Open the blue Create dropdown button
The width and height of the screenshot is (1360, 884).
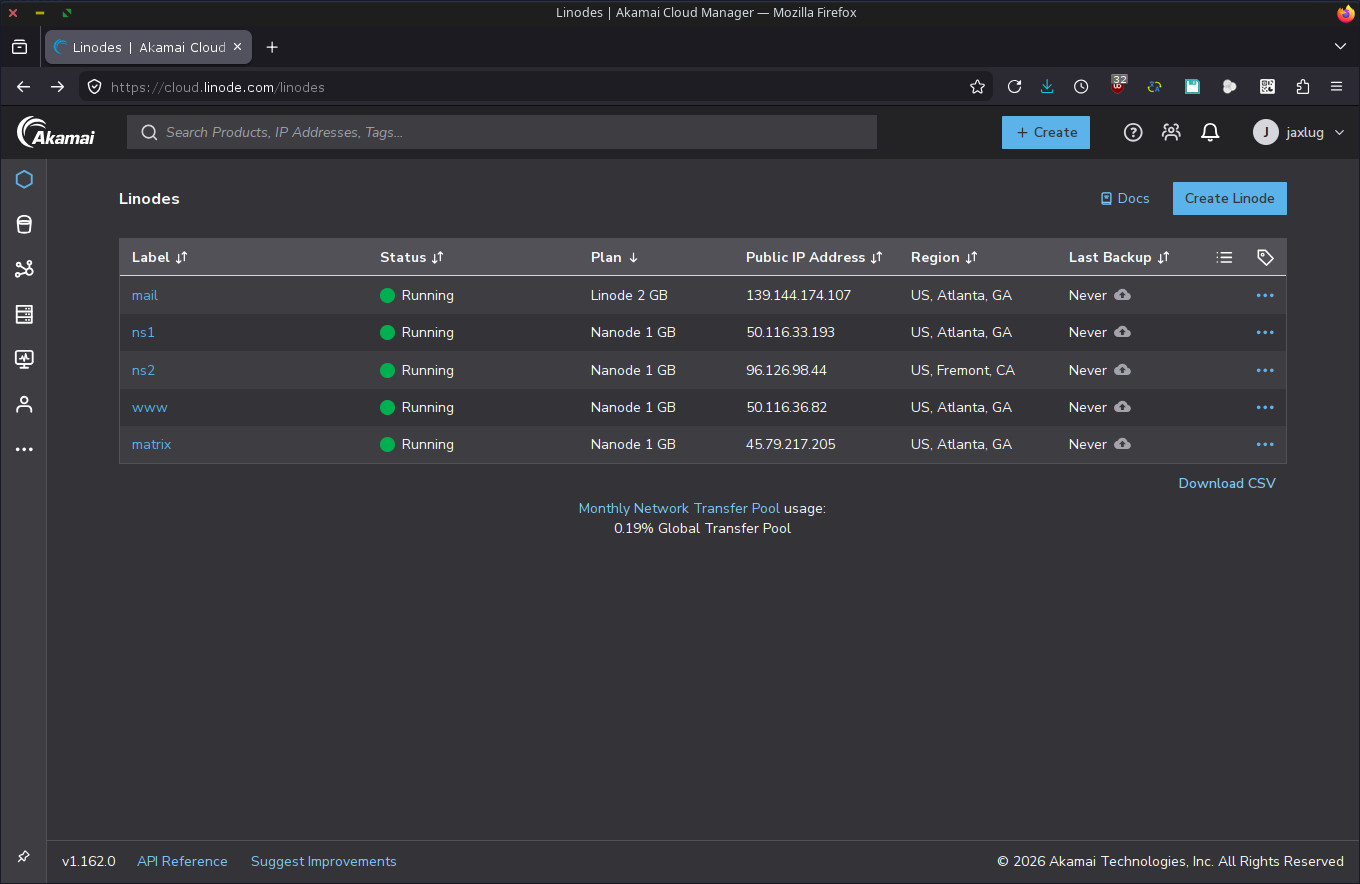1046,132
